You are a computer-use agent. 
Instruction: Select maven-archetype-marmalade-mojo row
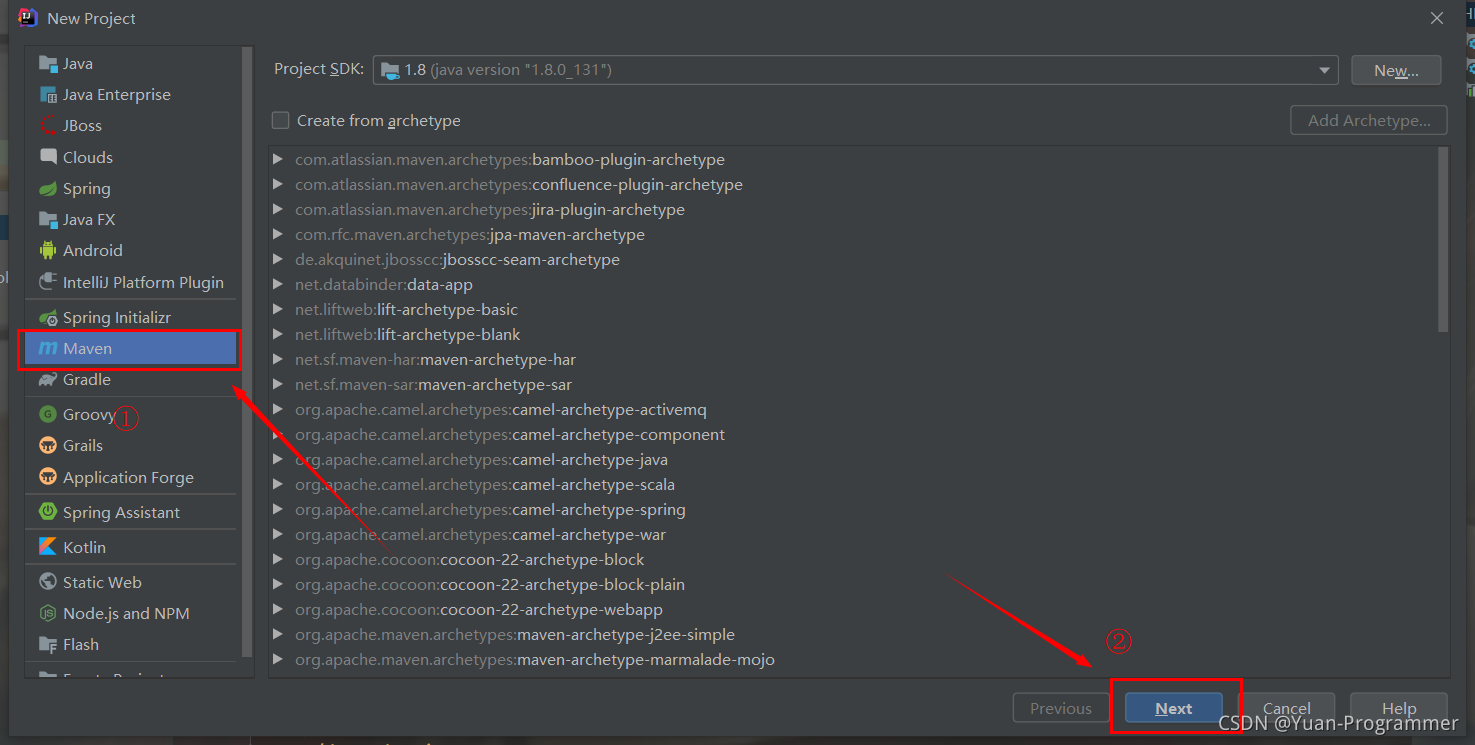[854, 660]
